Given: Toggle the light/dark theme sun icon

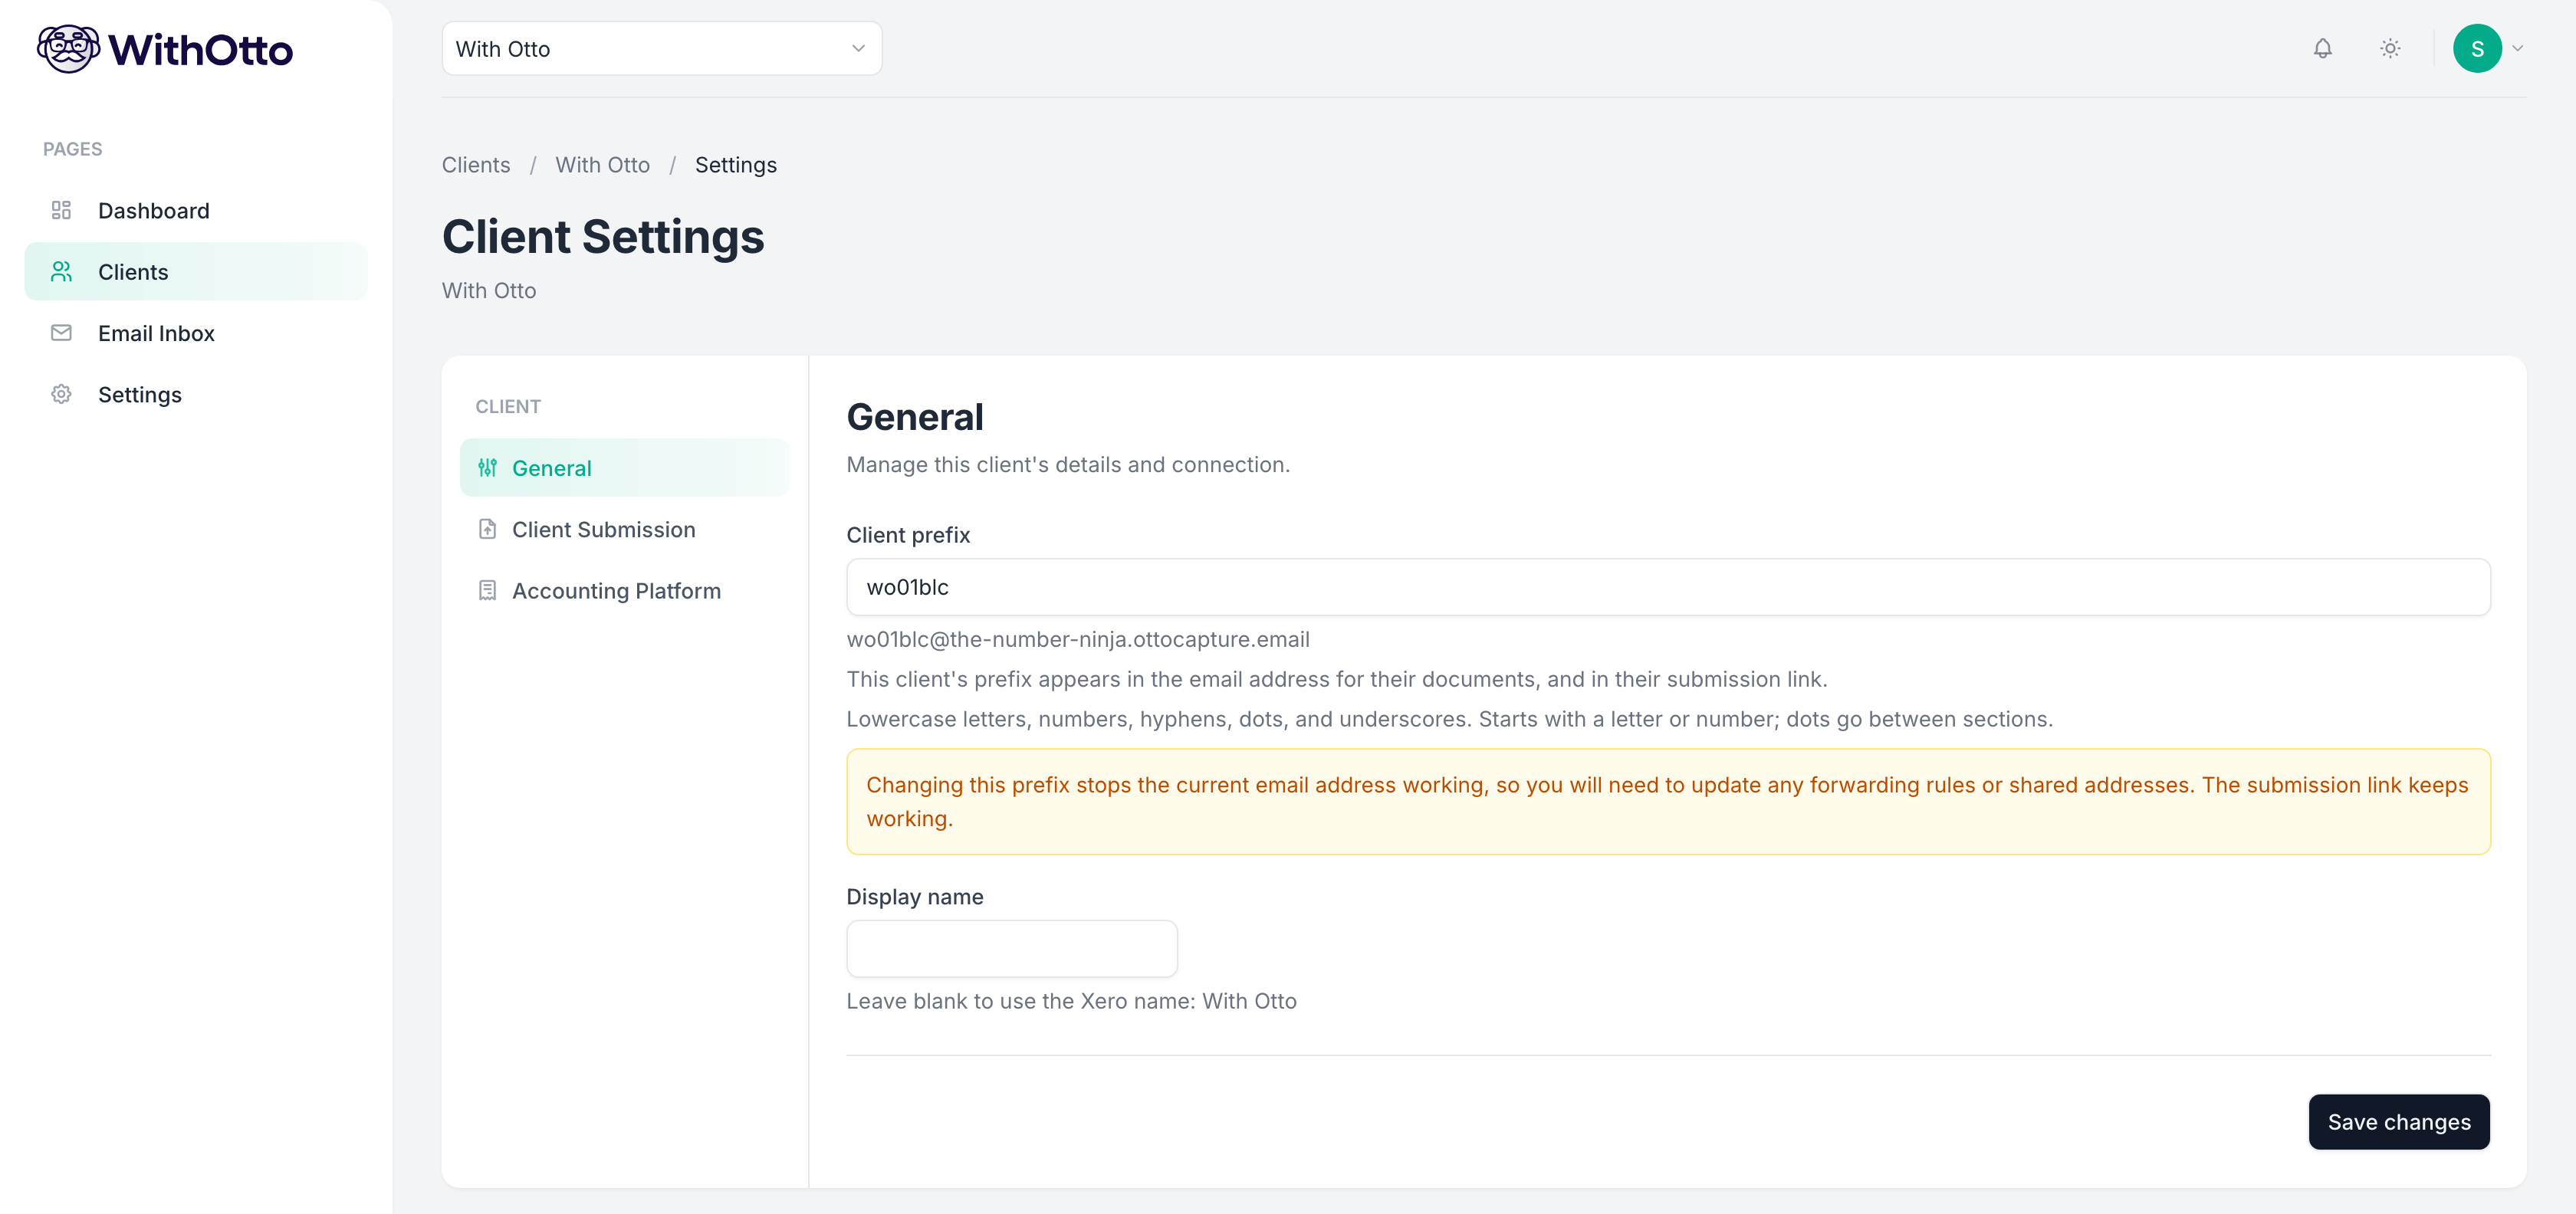Looking at the screenshot, I should tap(2390, 48).
